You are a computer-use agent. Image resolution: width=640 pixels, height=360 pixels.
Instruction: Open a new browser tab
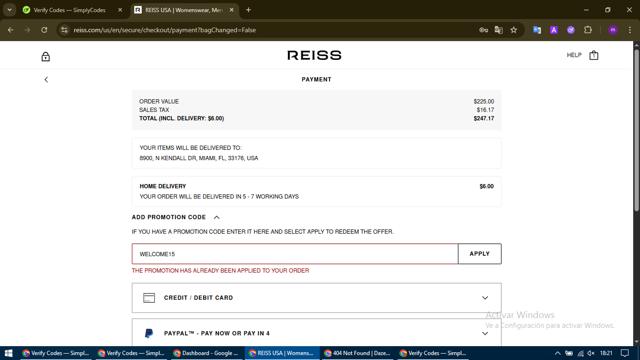(248, 10)
